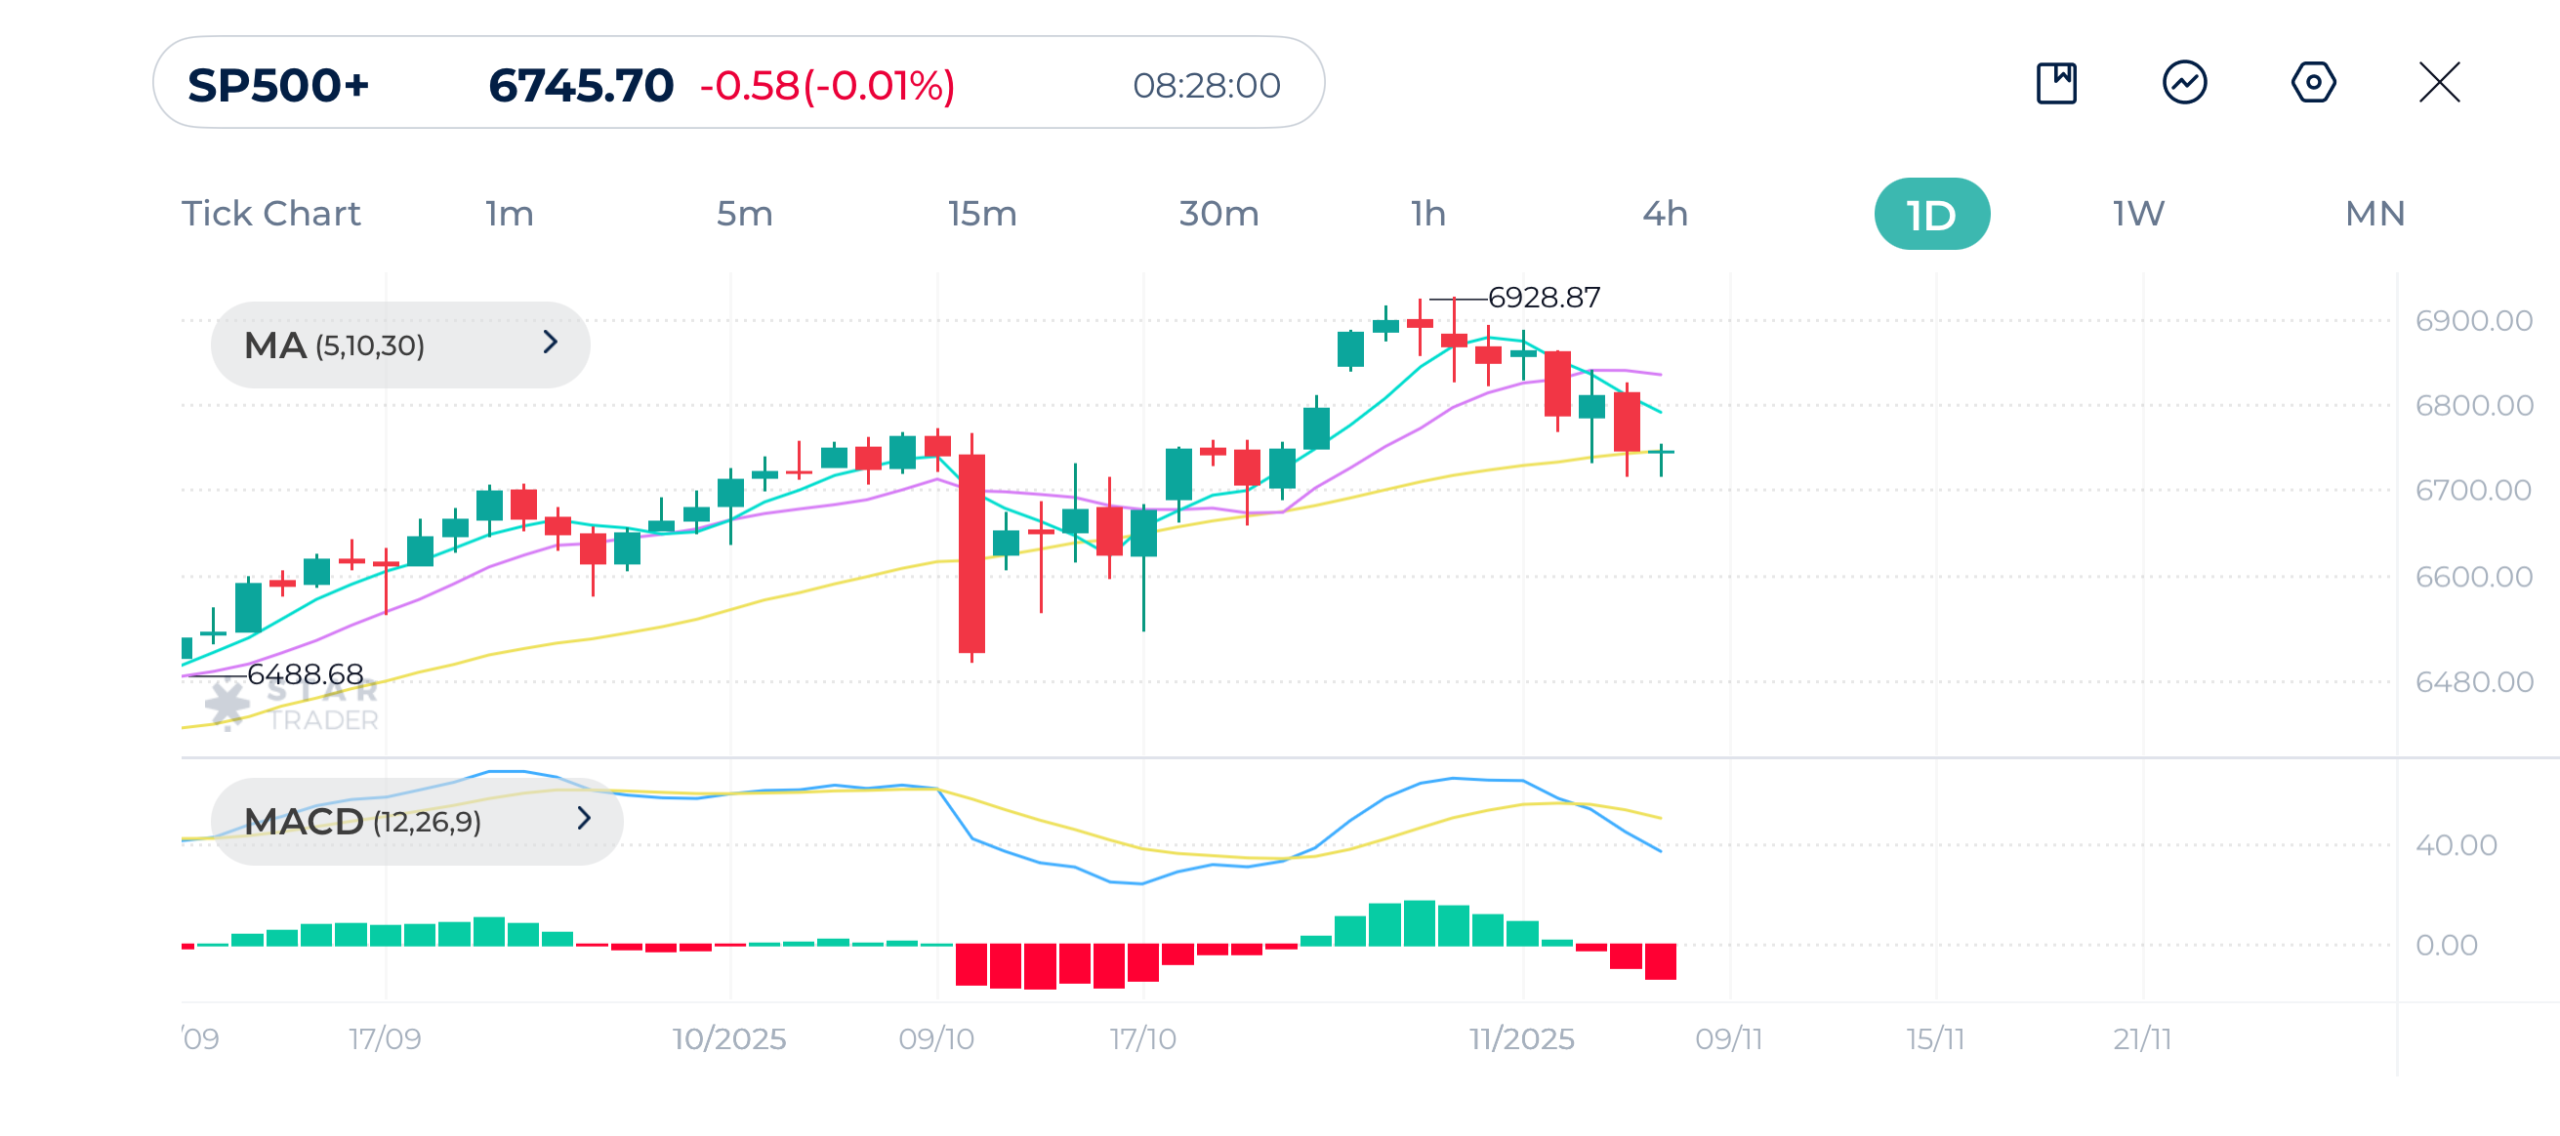Select the 30m timeframe
The height and width of the screenshot is (1136, 2560).
[1218, 214]
